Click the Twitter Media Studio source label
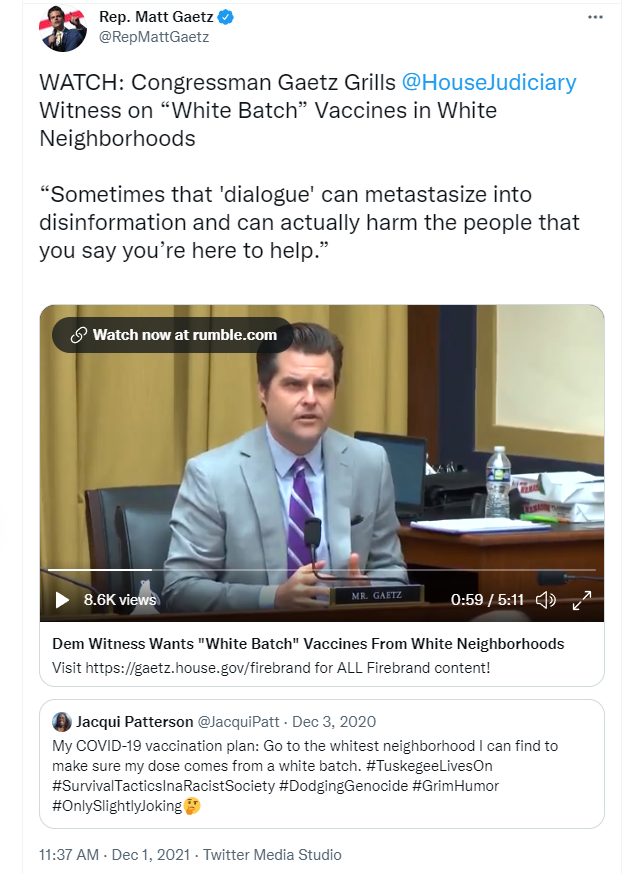This screenshot has height=874, width=639. click(x=272, y=854)
